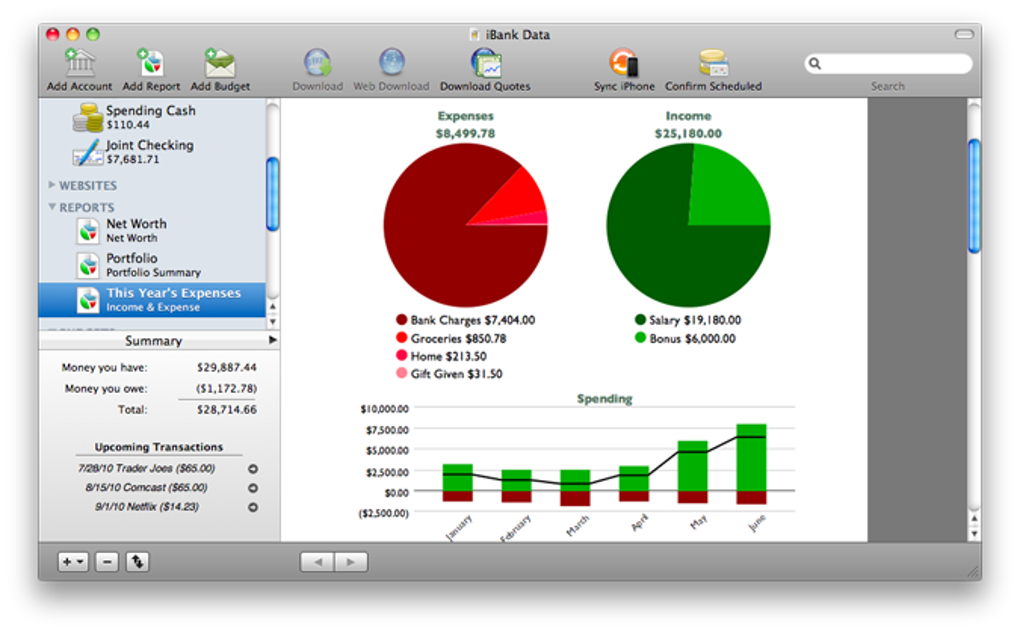Click the Download globe icon

pos(317,63)
